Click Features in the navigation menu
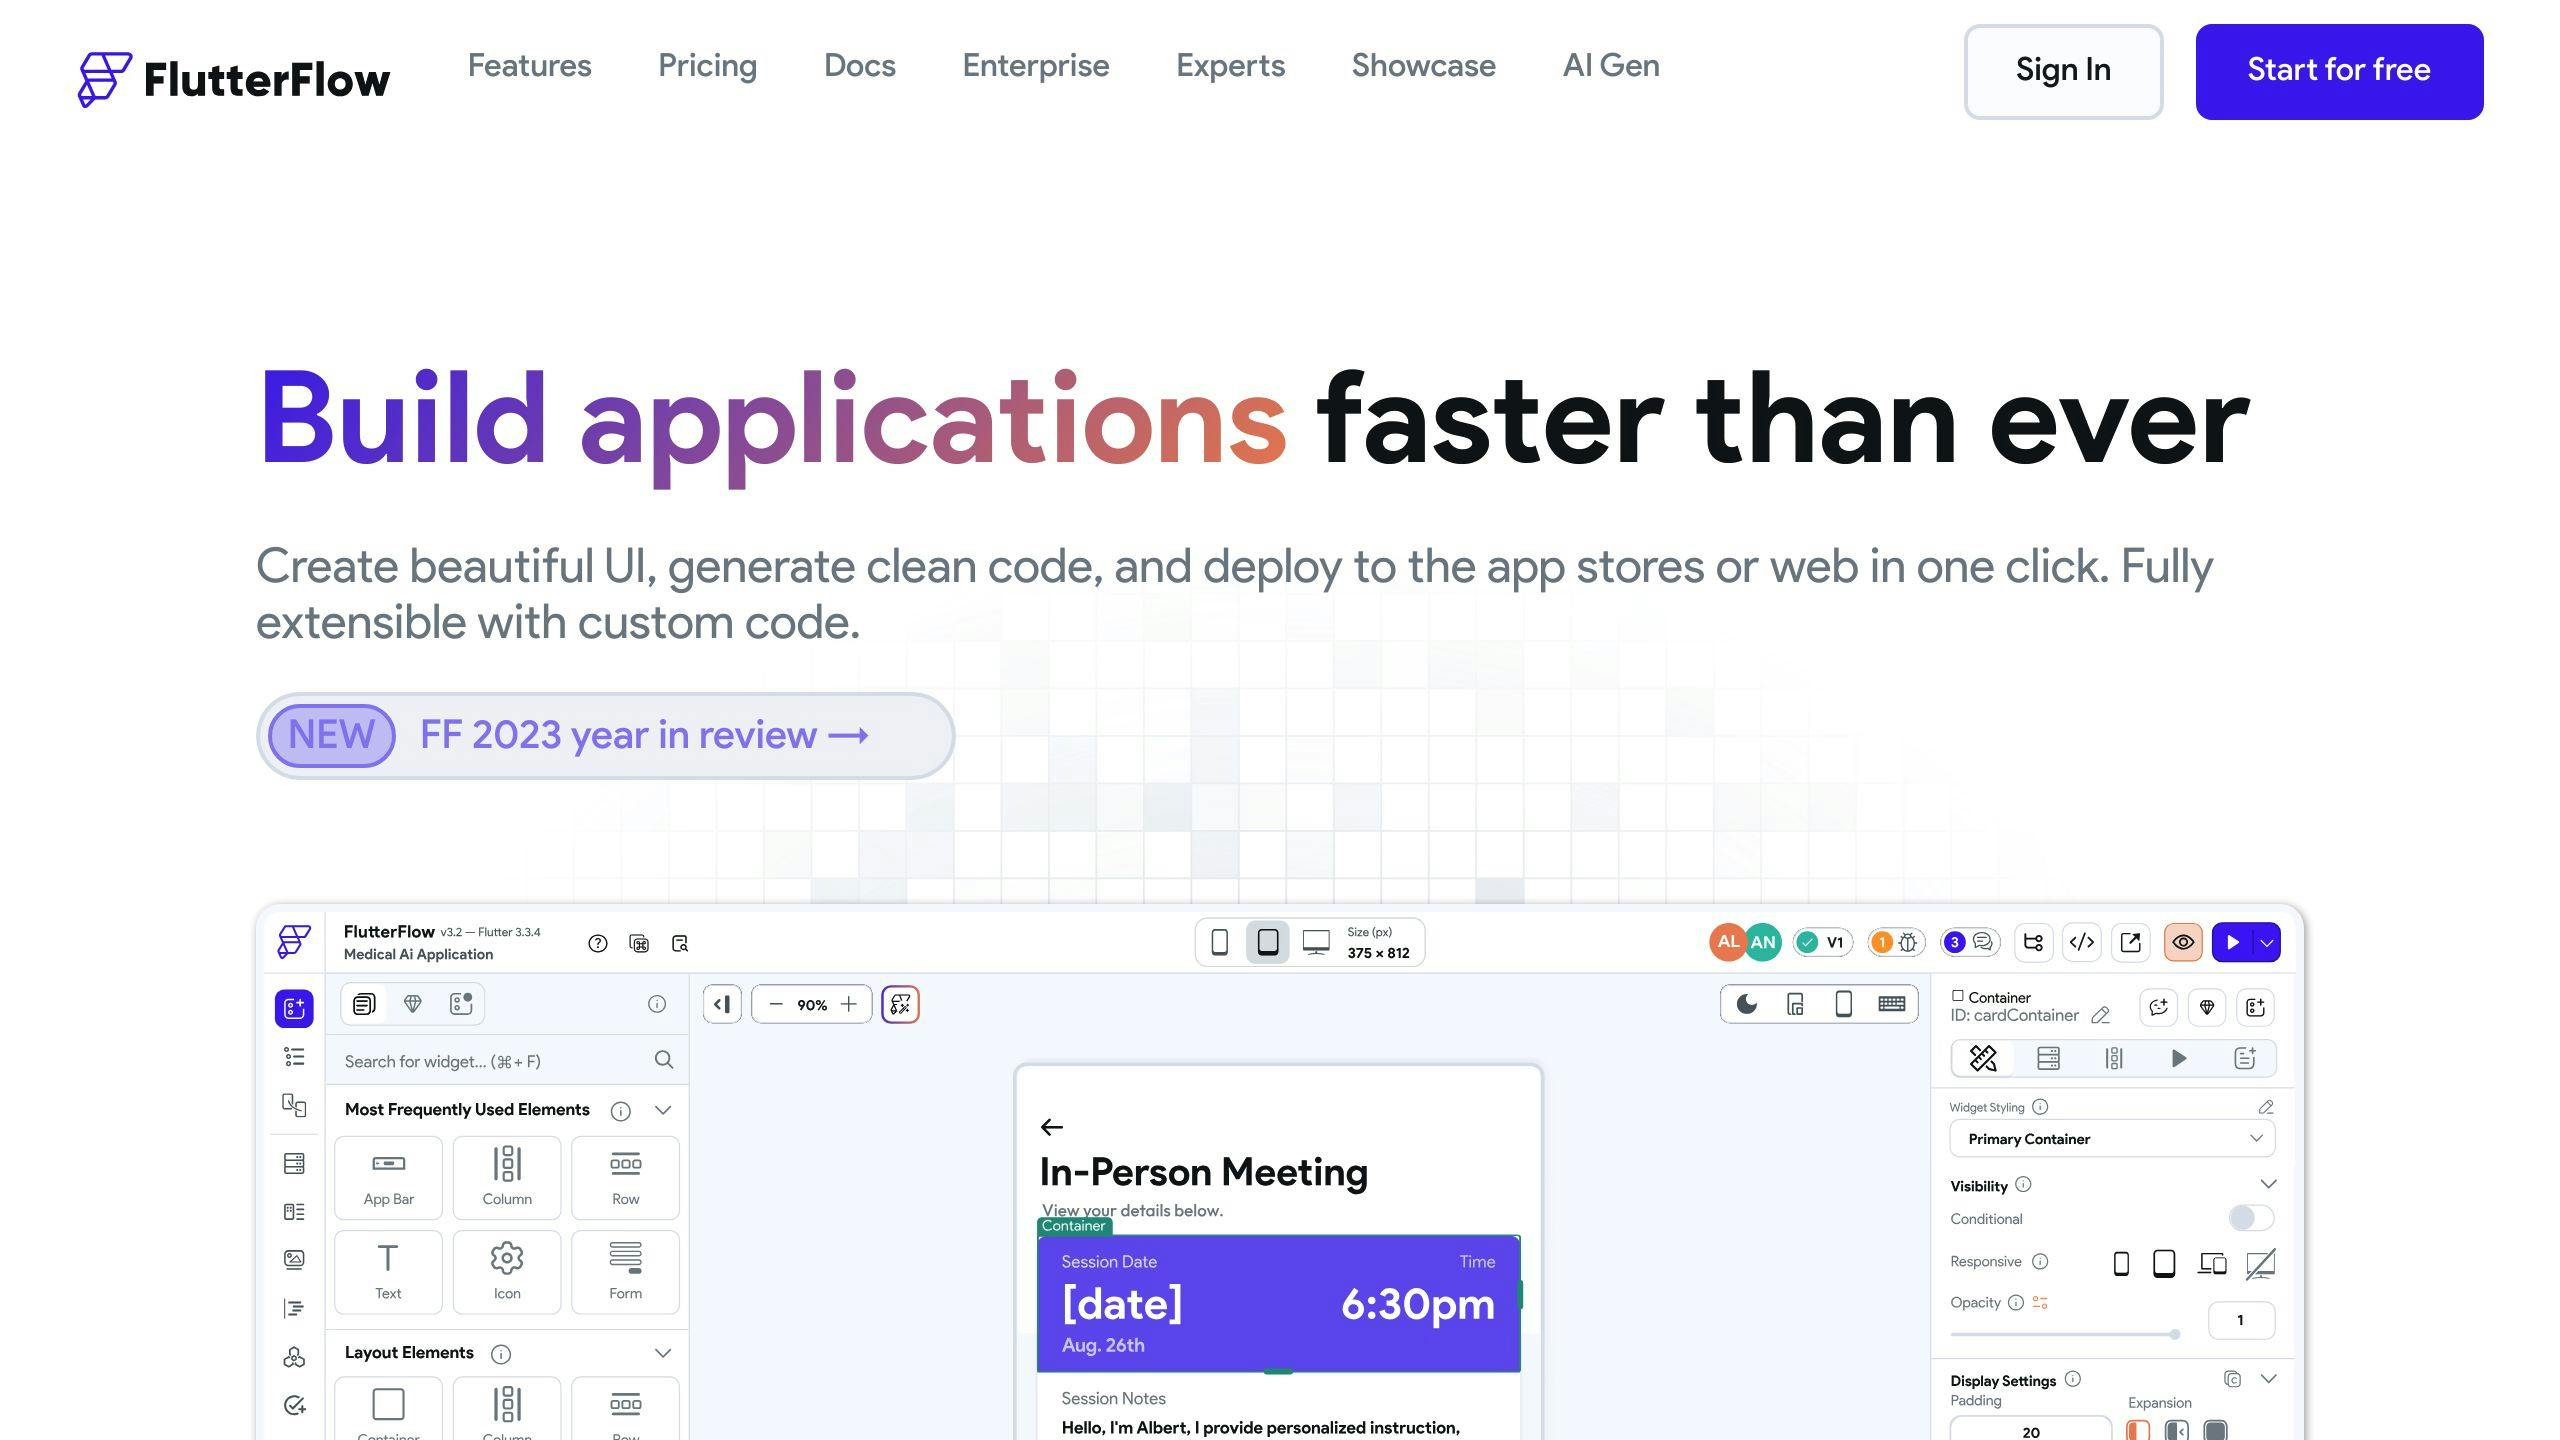This screenshot has height=1440, width=2560. point(527,67)
